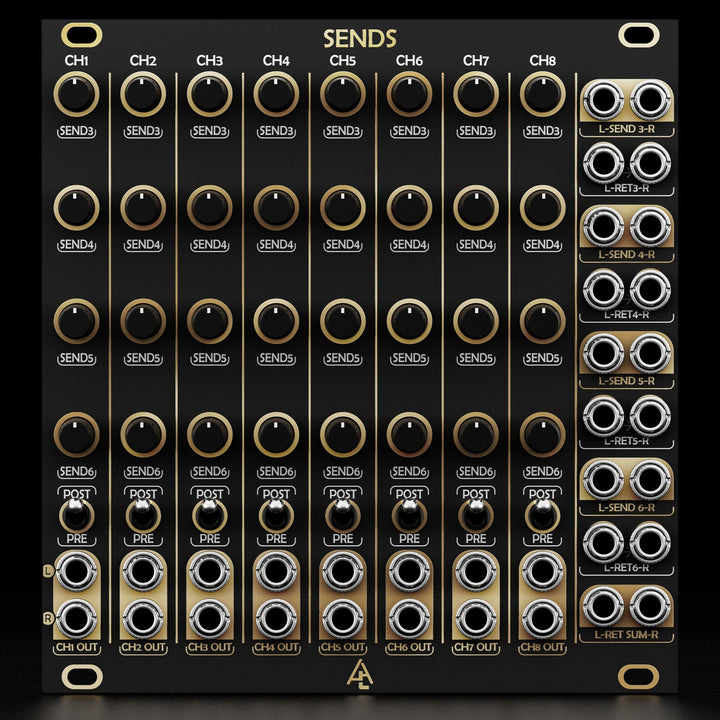This screenshot has width=720, height=720.
Task: Click the RET5 left jack
Action: tap(603, 416)
